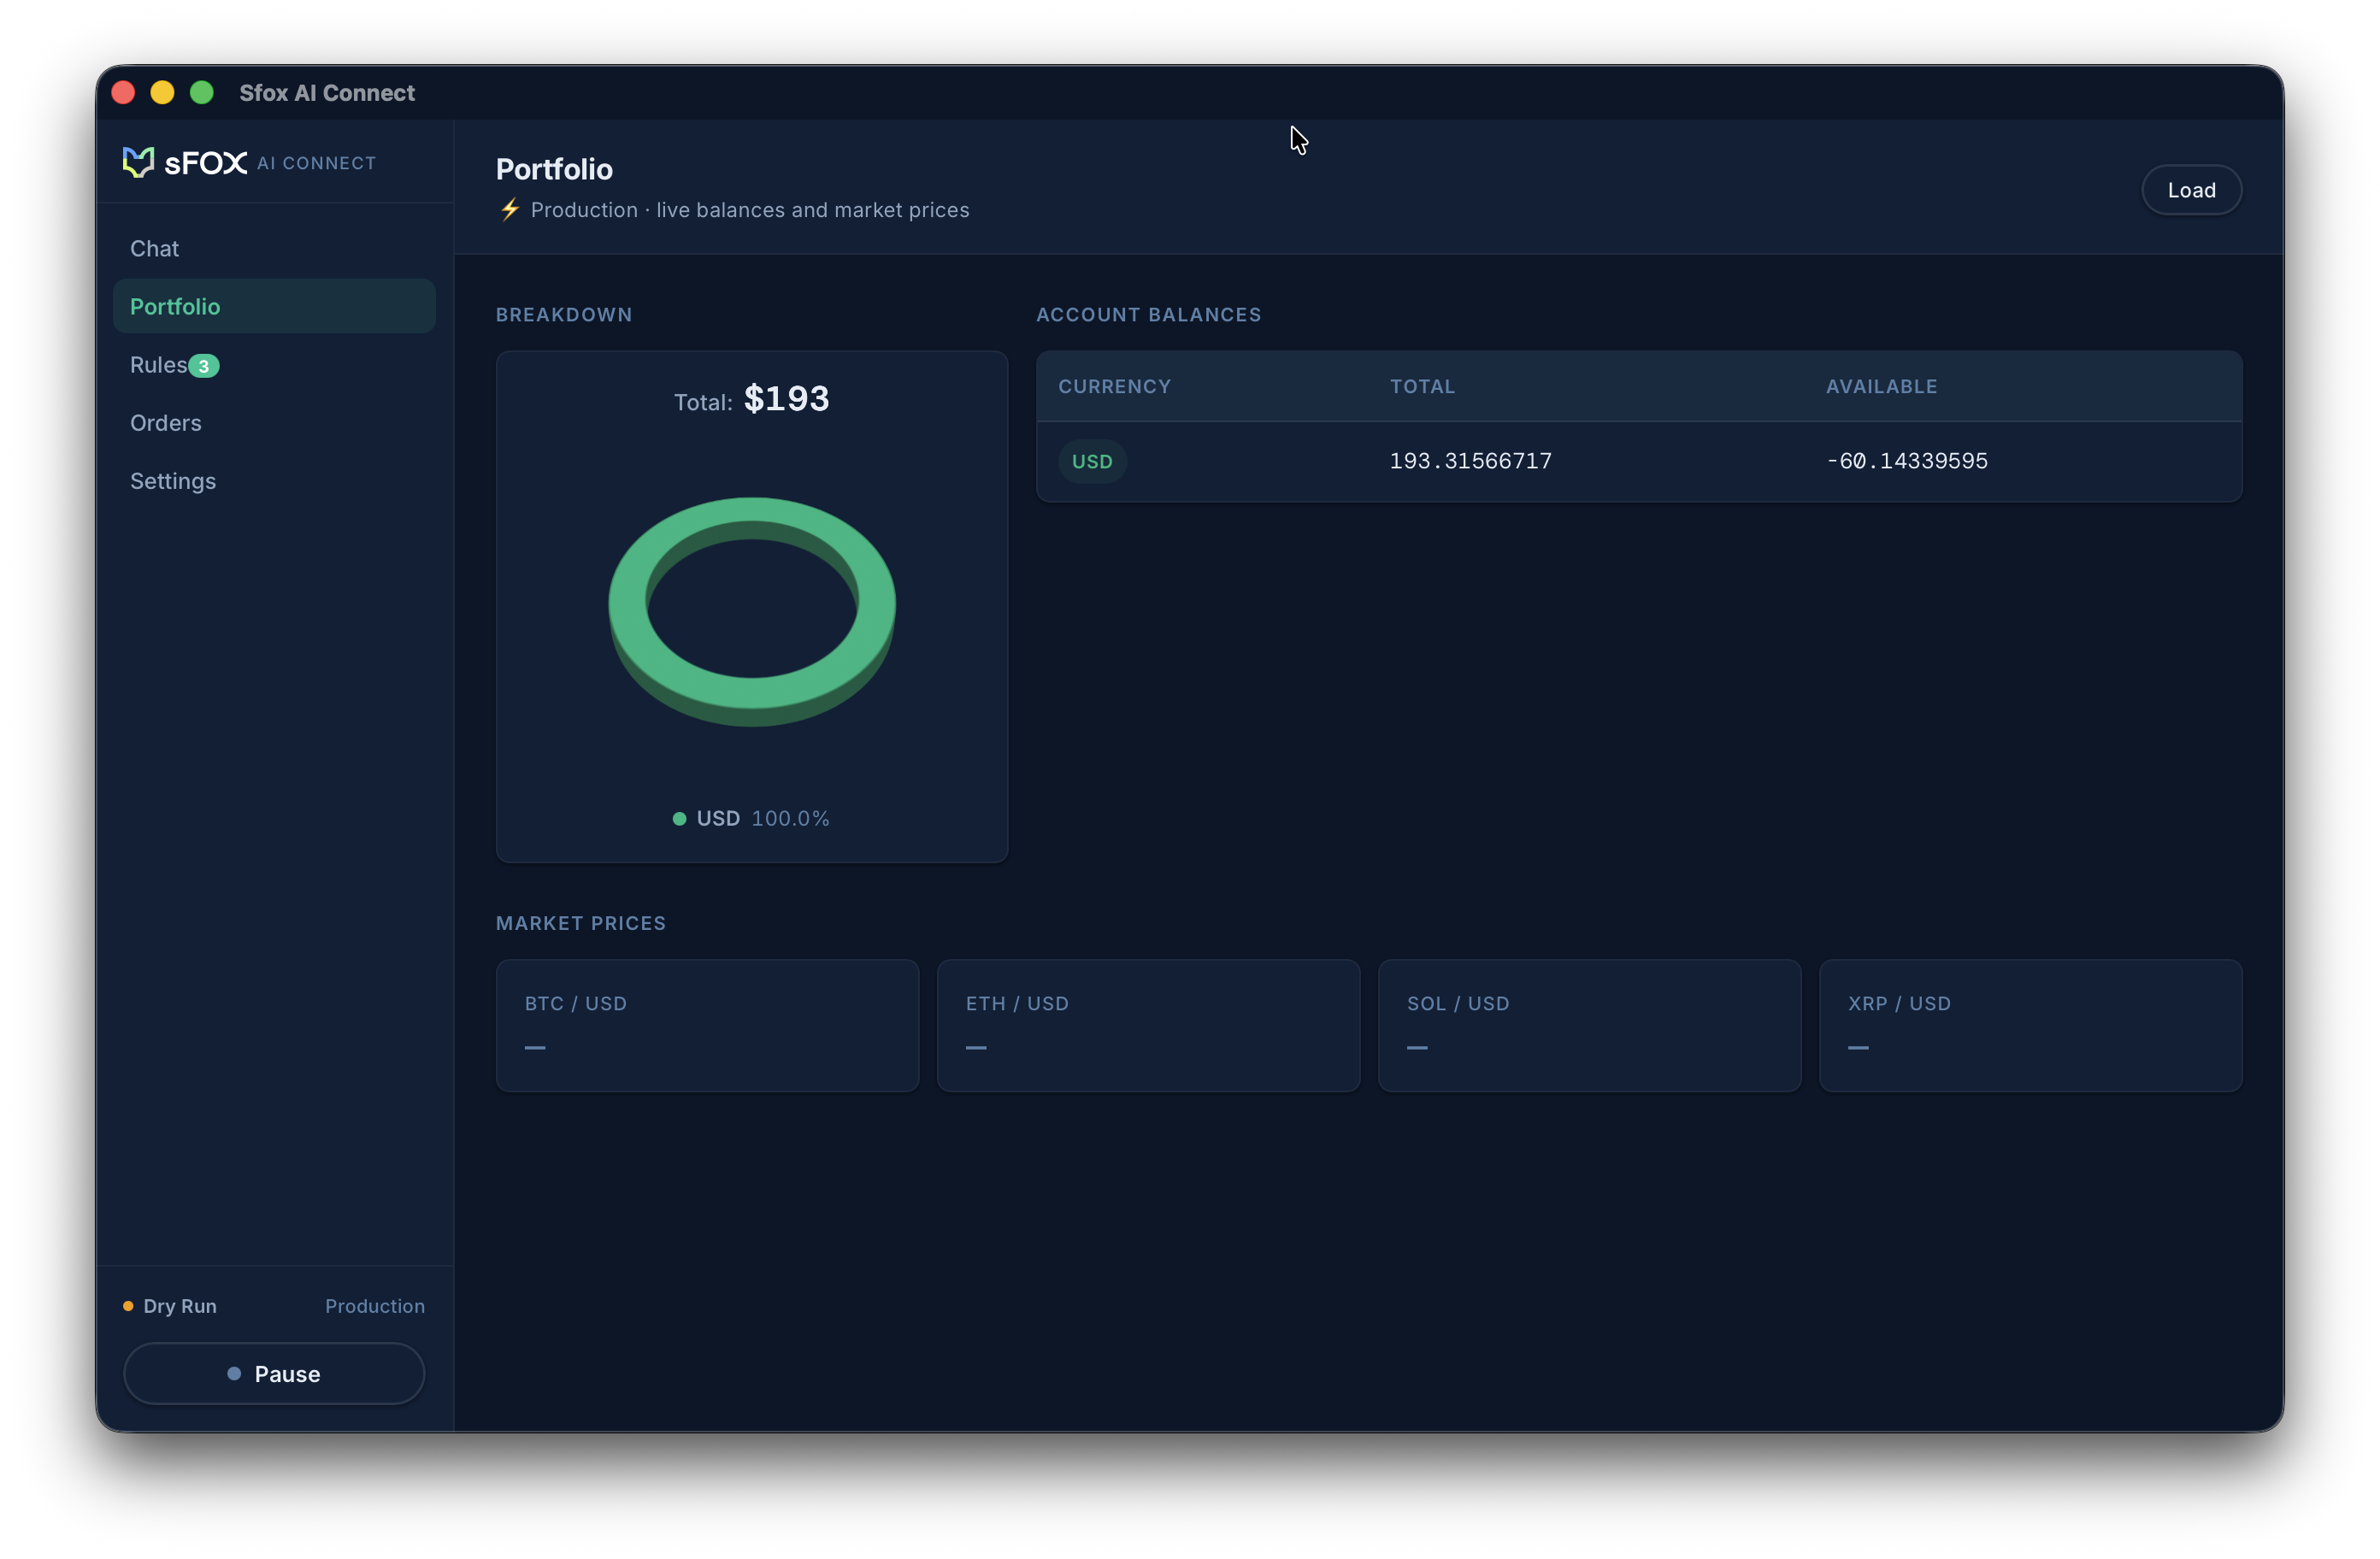The height and width of the screenshot is (1559, 2380).
Task: Click the green USD legend dot
Action: tap(679, 819)
